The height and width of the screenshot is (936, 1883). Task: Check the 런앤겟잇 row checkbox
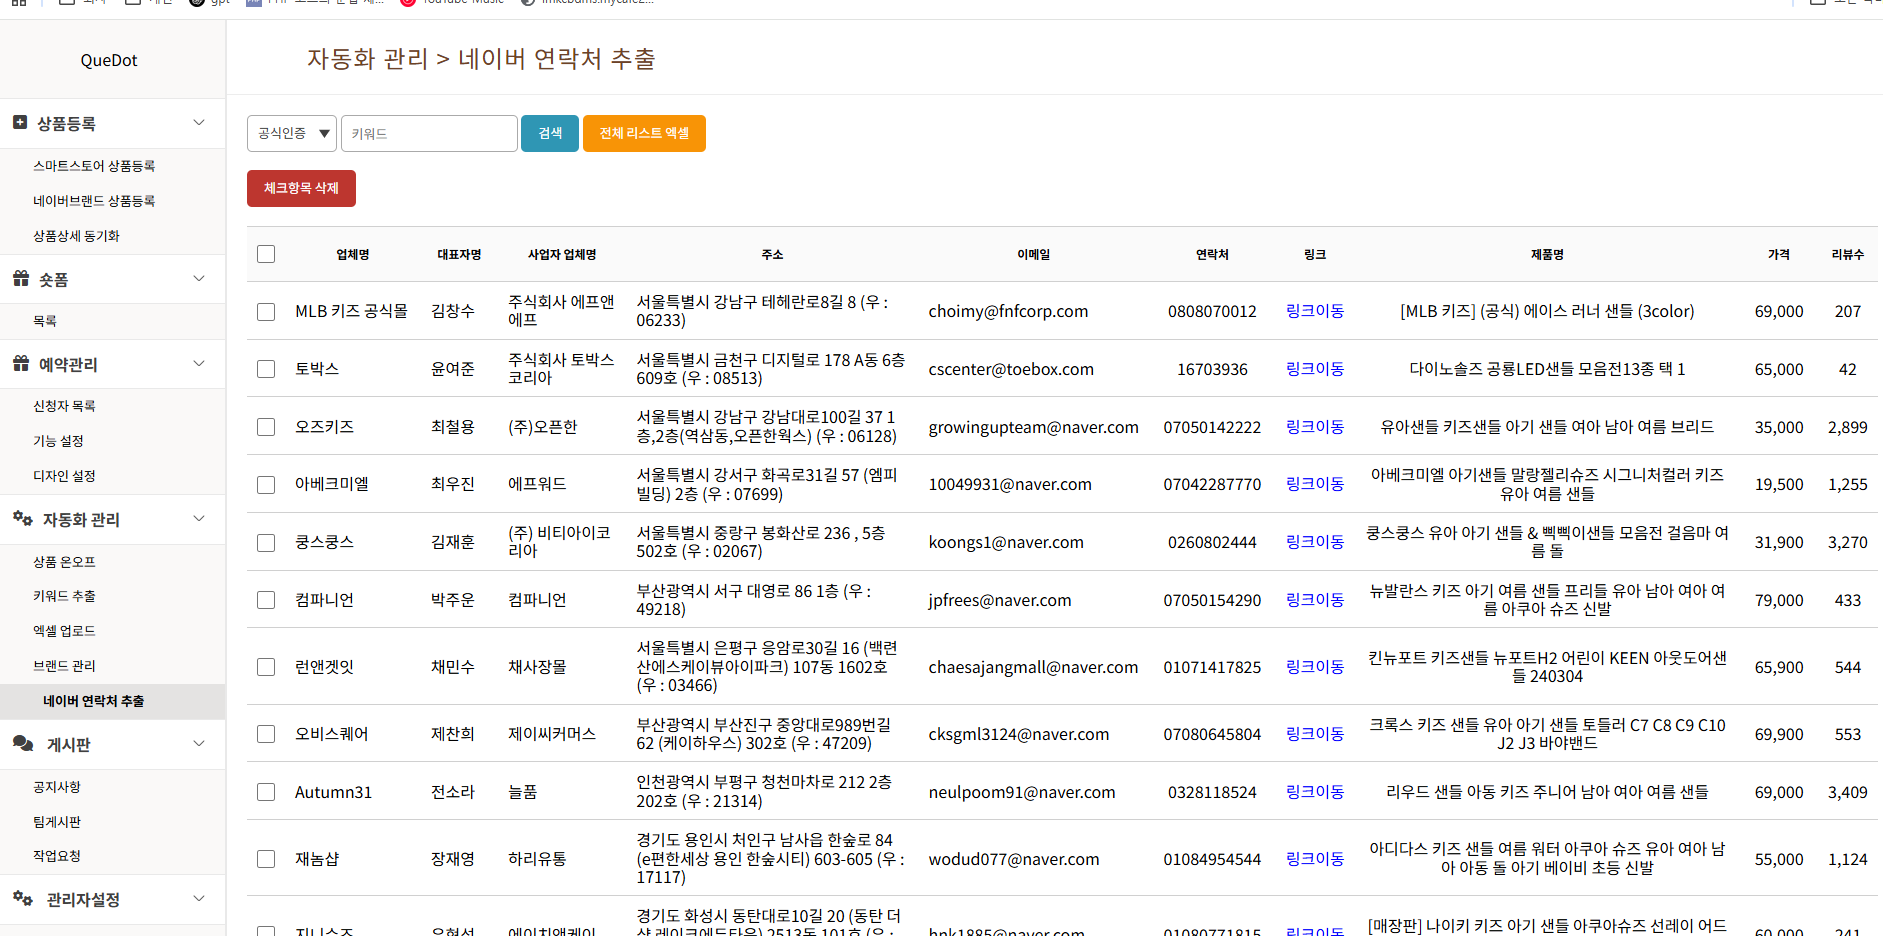[266, 667]
